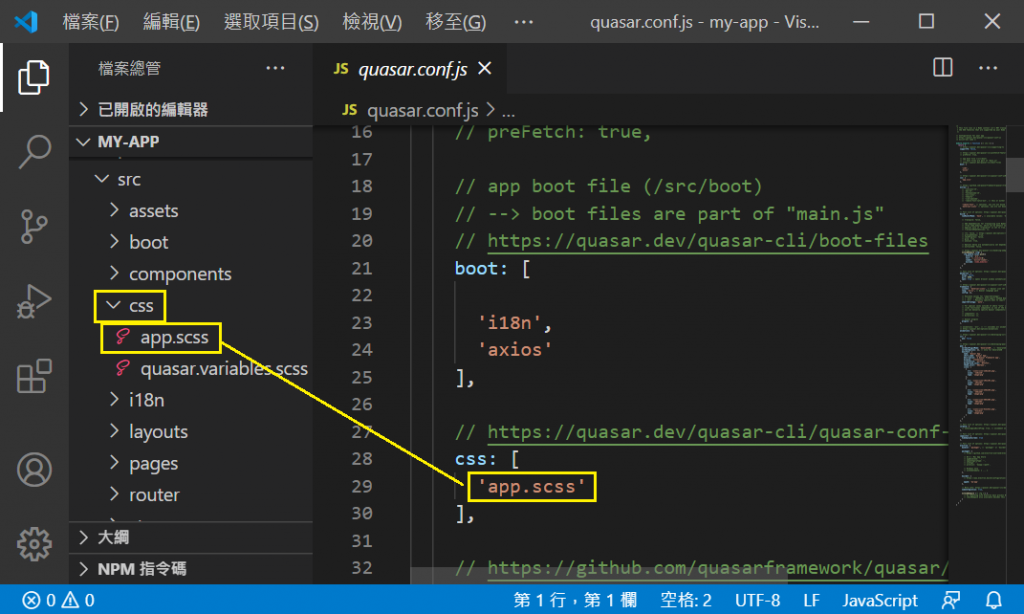Viewport: 1024px width, 614px height.
Task: Collapse the MY-APP folder section
Action: point(191,141)
